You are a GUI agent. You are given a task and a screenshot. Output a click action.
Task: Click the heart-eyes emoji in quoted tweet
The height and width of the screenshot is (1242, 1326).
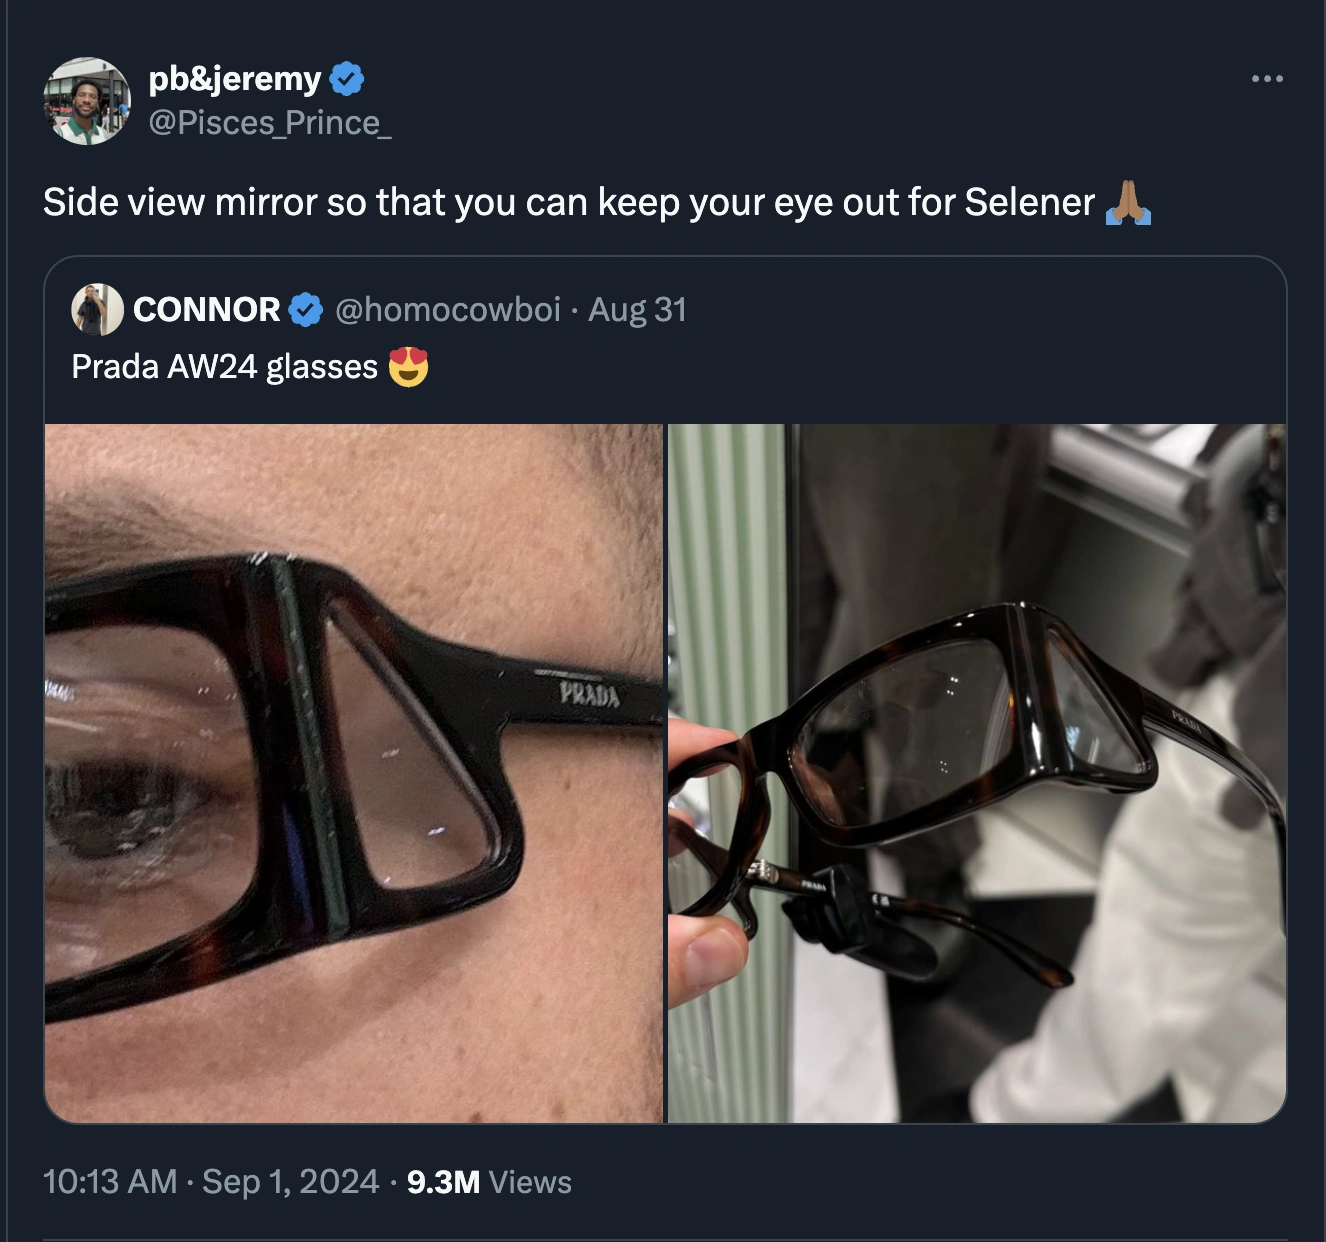coord(408,367)
